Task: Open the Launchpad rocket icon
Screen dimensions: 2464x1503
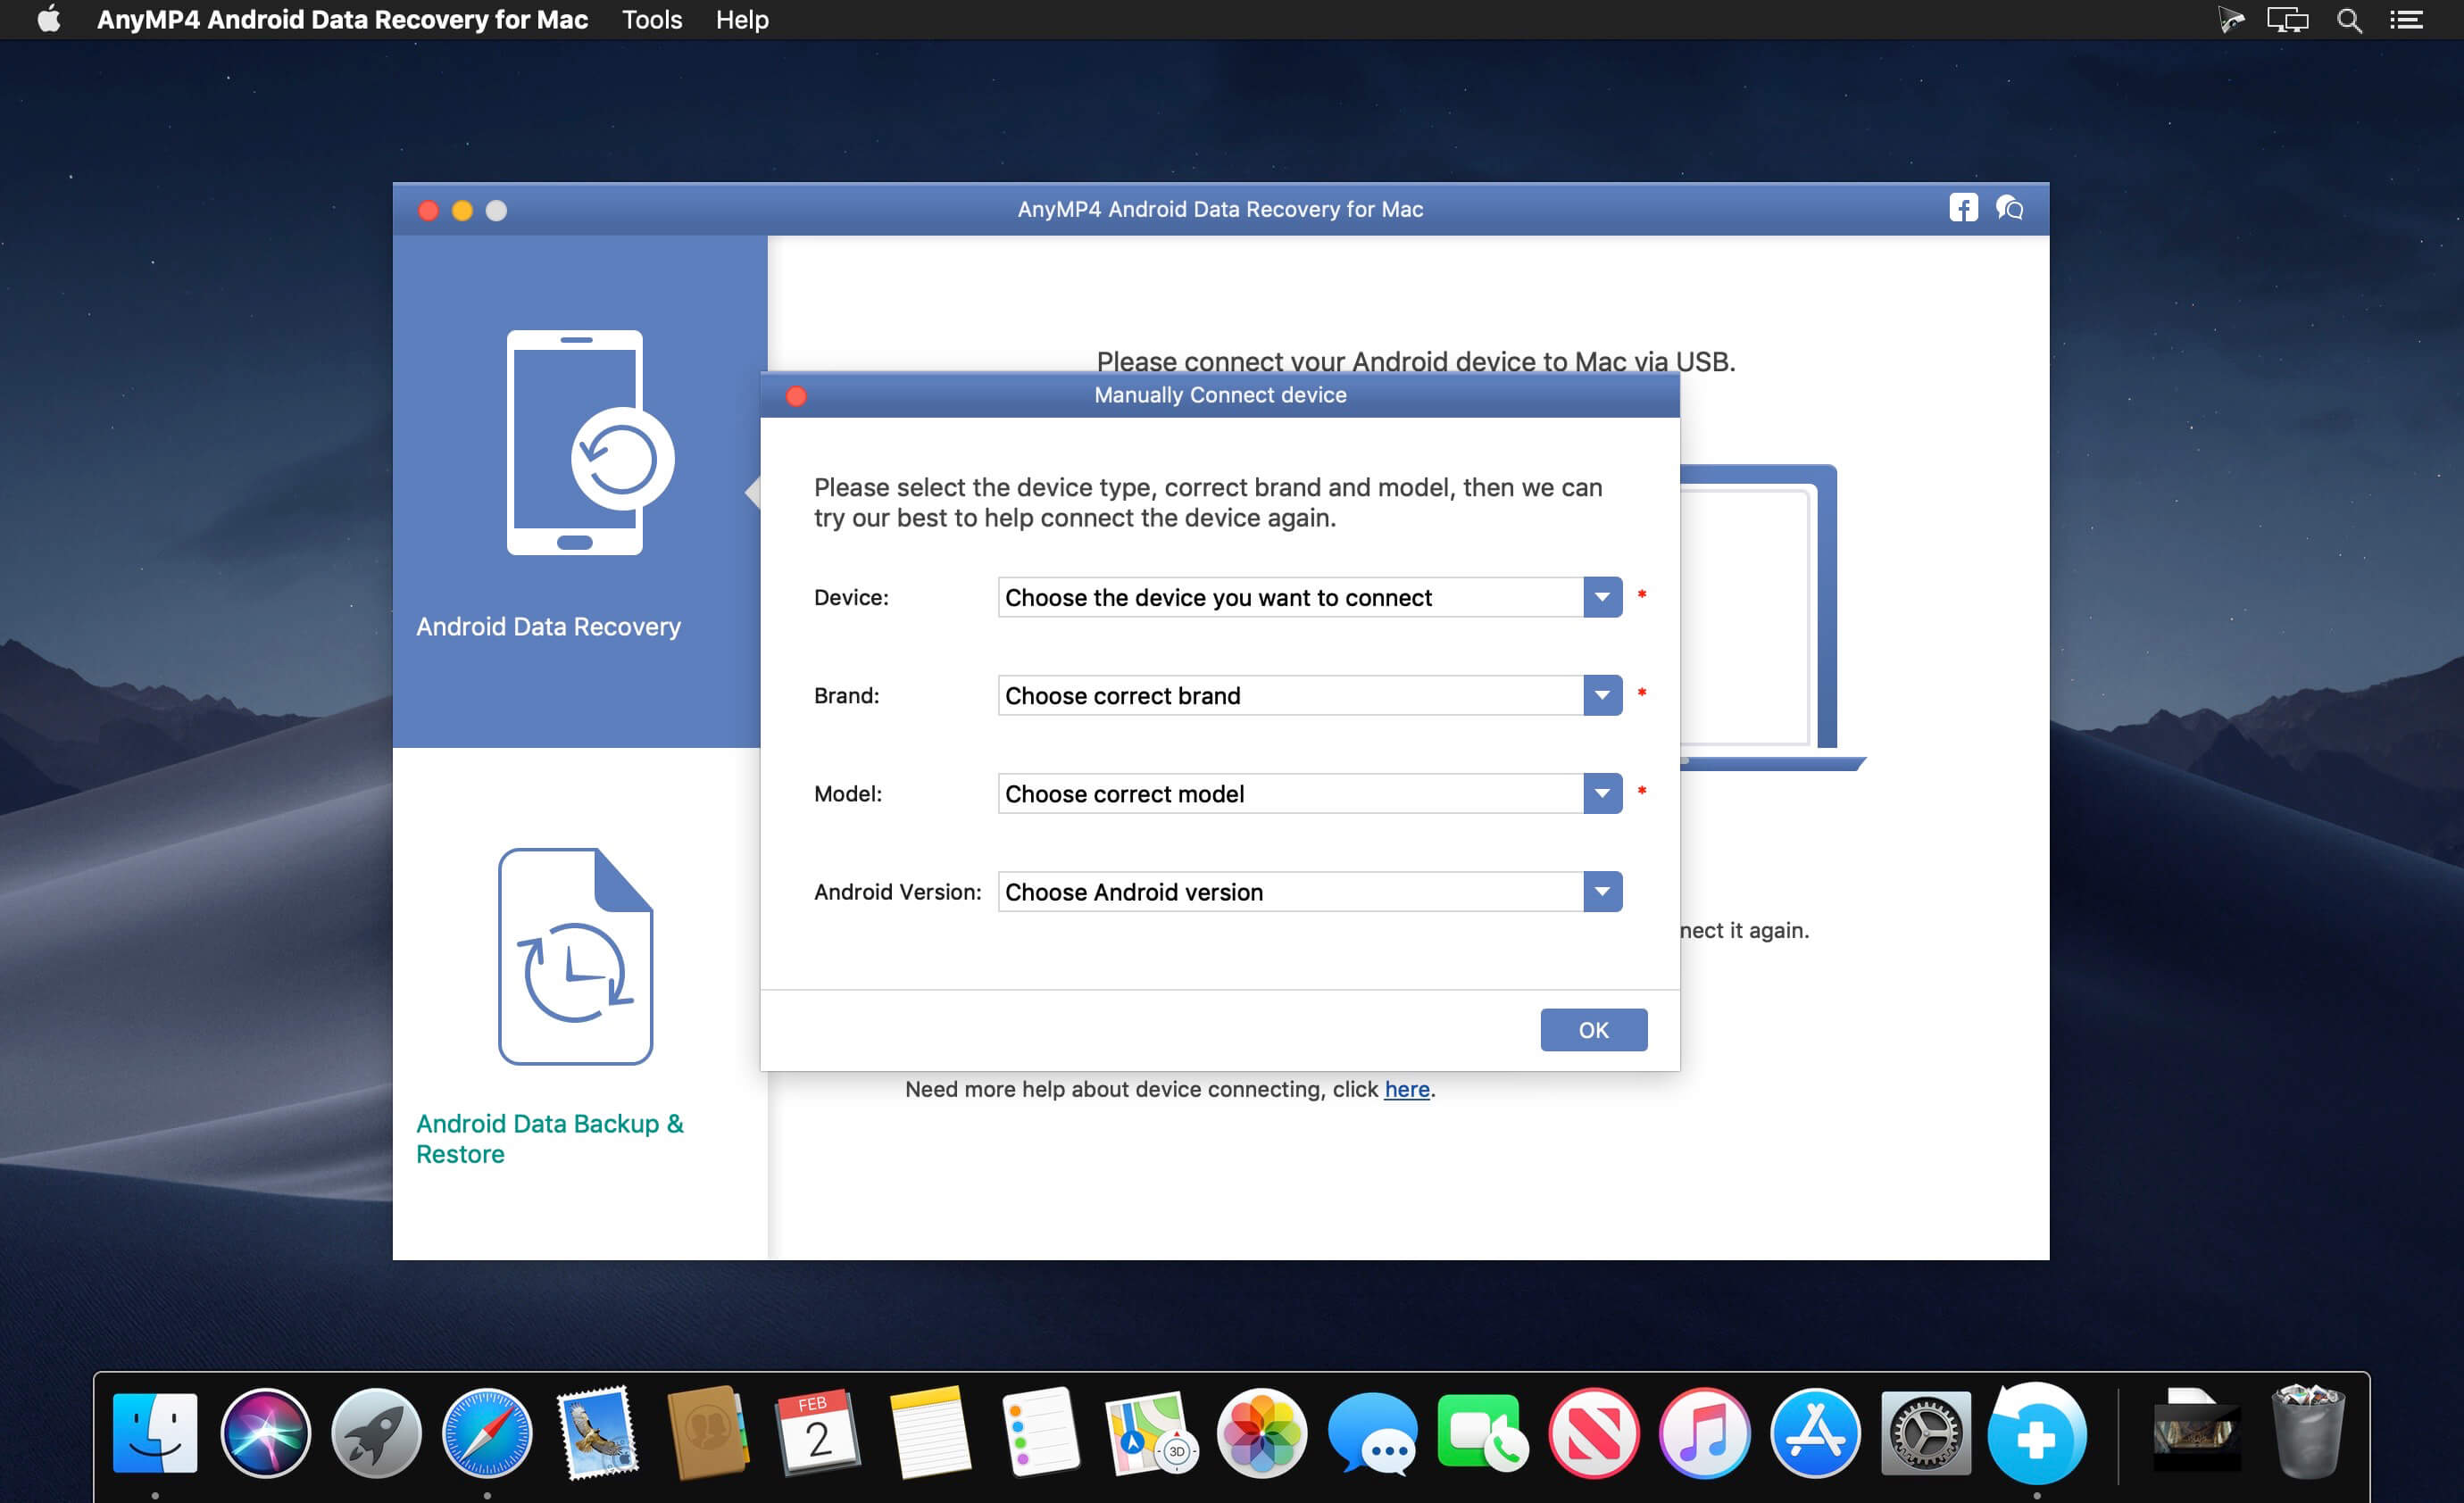Action: tap(376, 1435)
